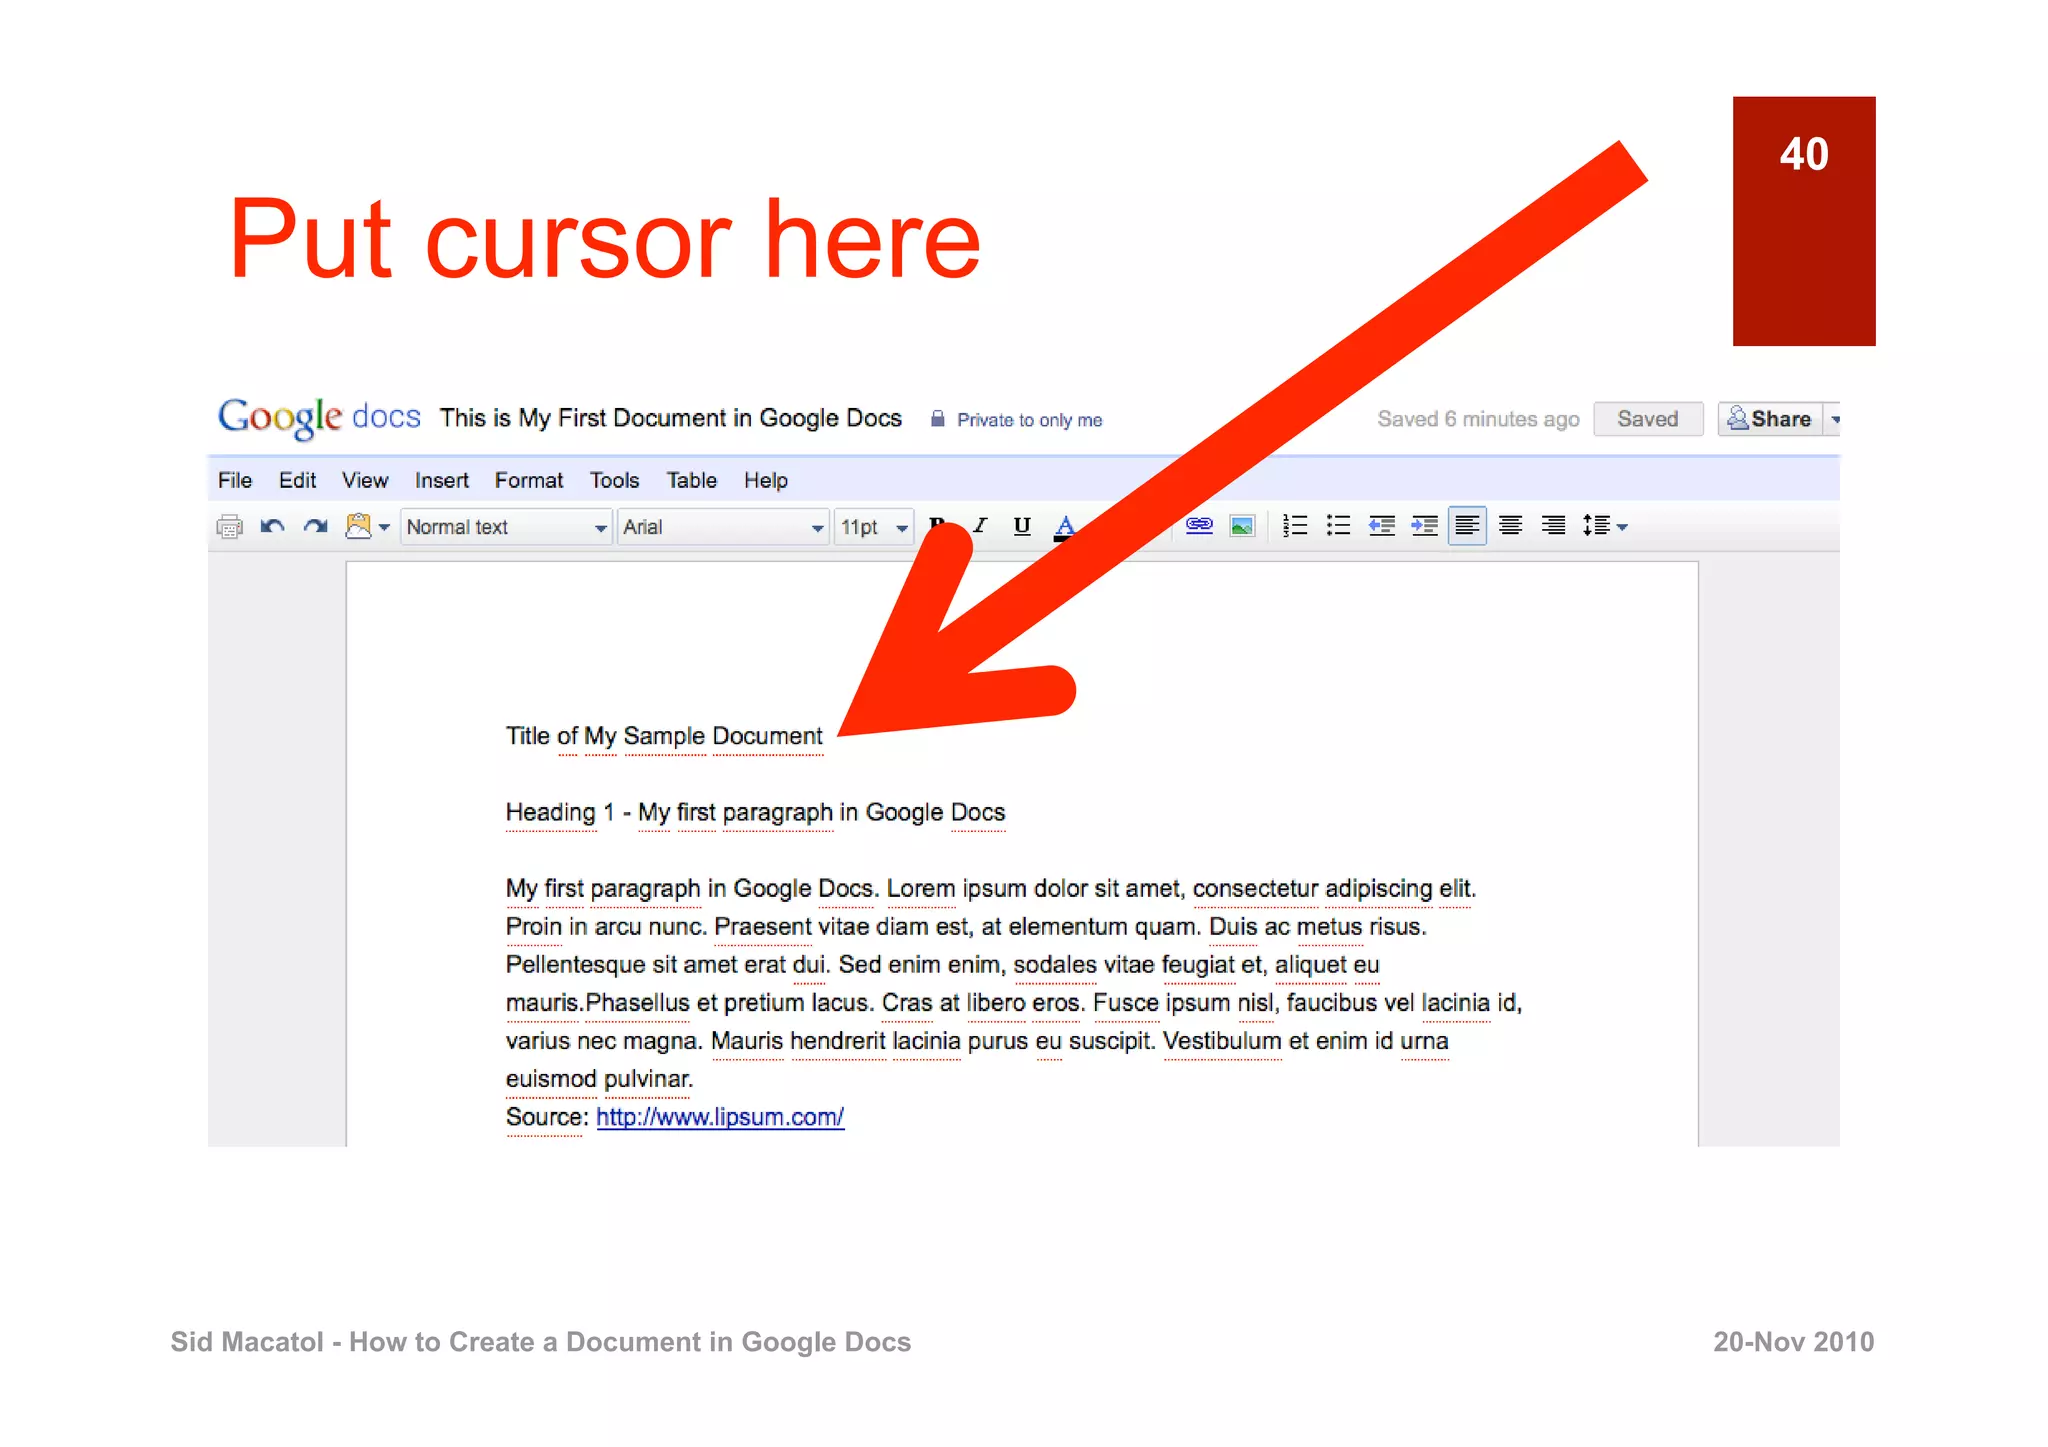Open the Format menu
The width and height of the screenshot is (2048, 1447).
tap(529, 480)
